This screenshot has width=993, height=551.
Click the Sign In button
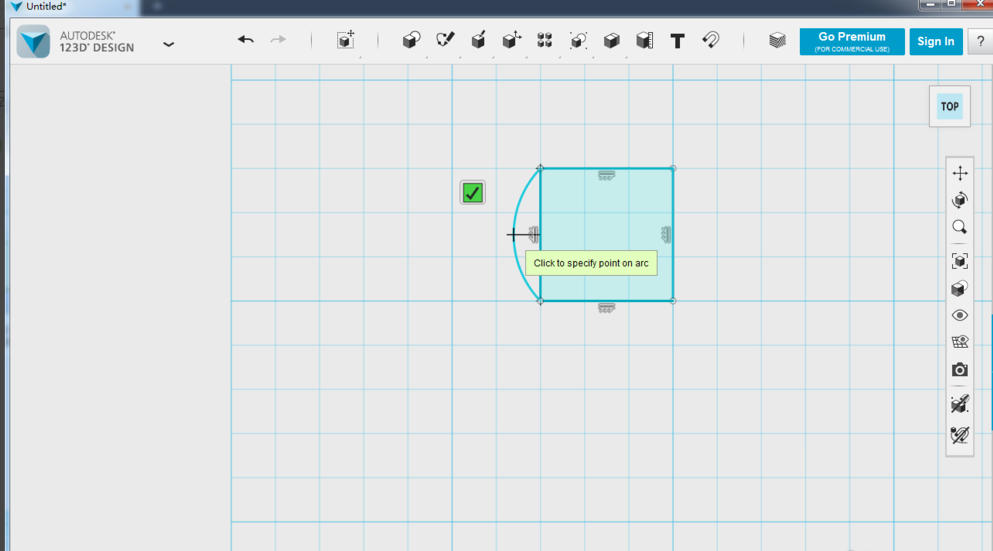(x=936, y=42)
